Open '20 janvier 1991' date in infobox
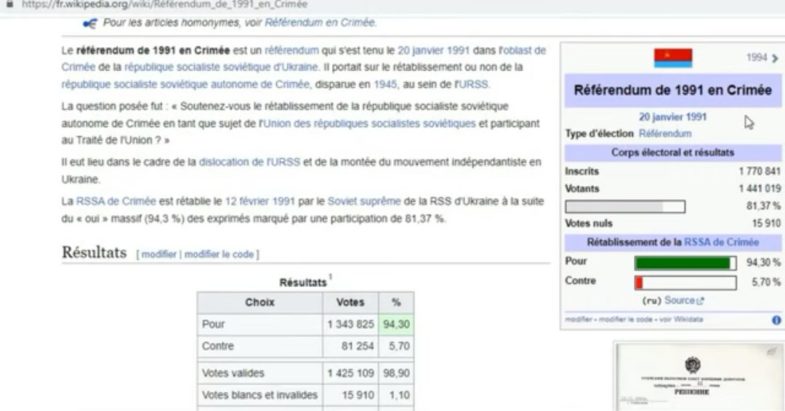The width and height of the screenshot is (785, 411). point(672,117)
